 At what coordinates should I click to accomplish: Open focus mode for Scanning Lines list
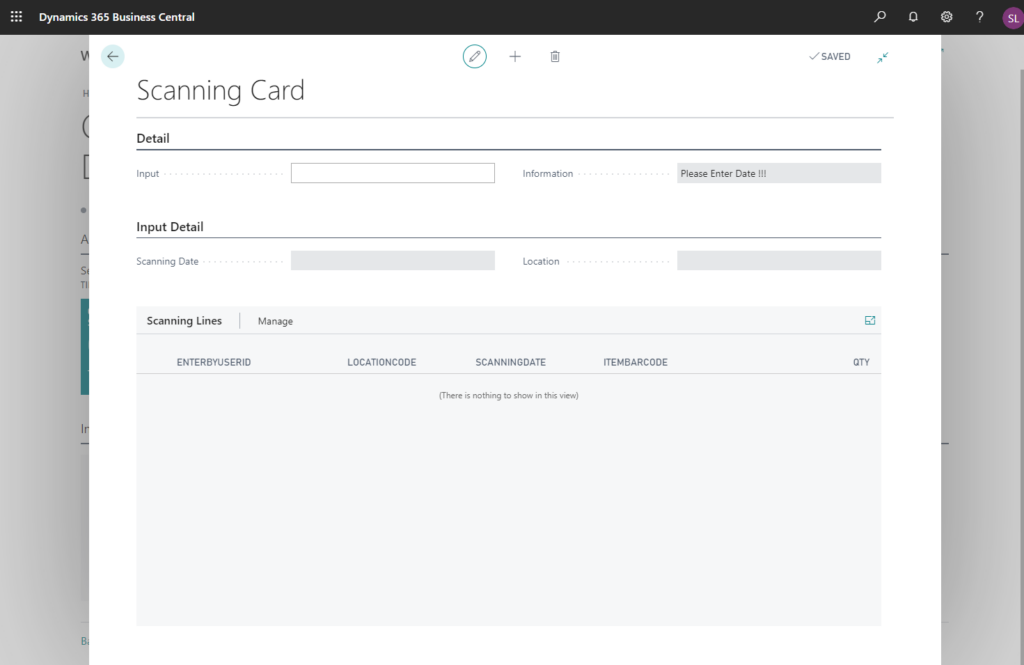(869, 320)
